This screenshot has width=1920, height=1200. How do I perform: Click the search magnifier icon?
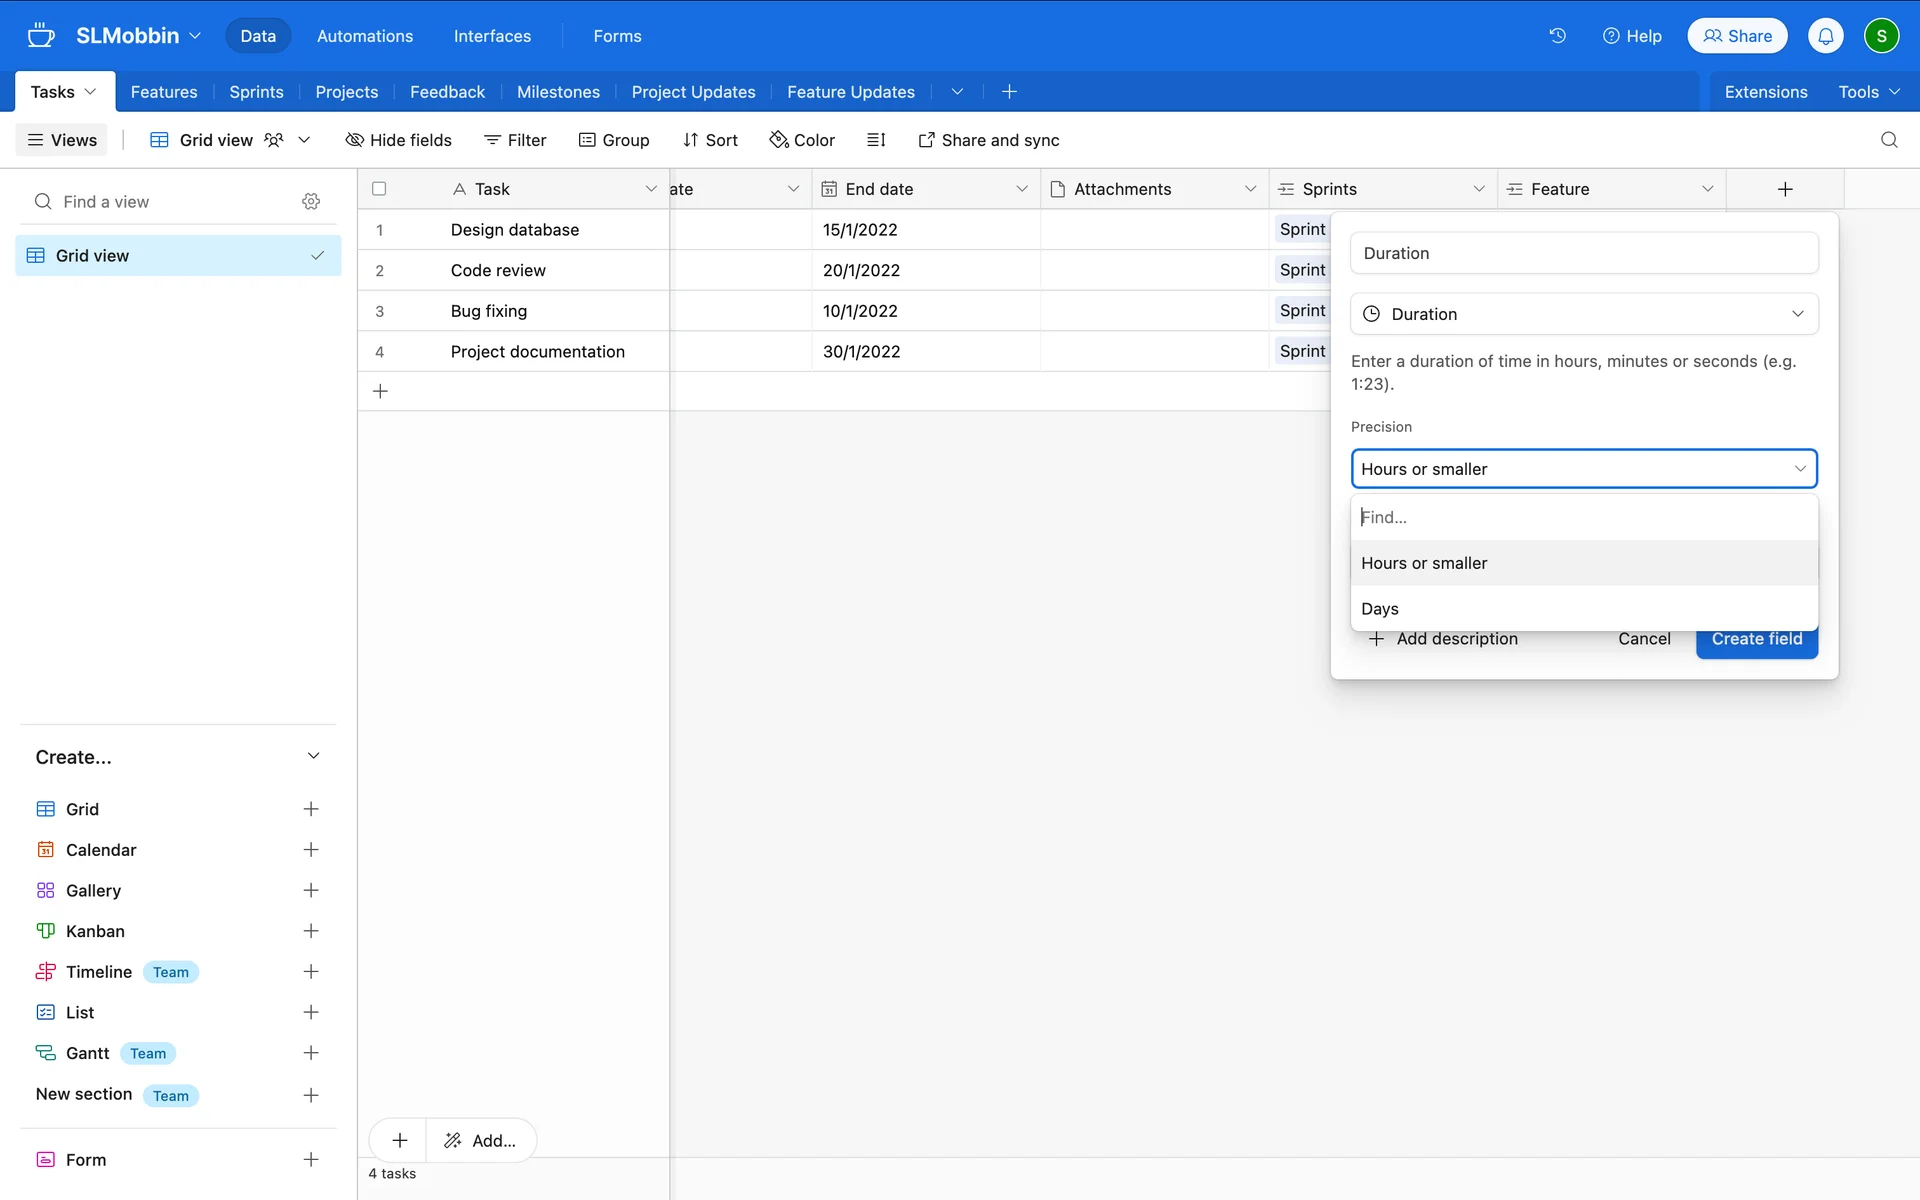point(1888,140)
